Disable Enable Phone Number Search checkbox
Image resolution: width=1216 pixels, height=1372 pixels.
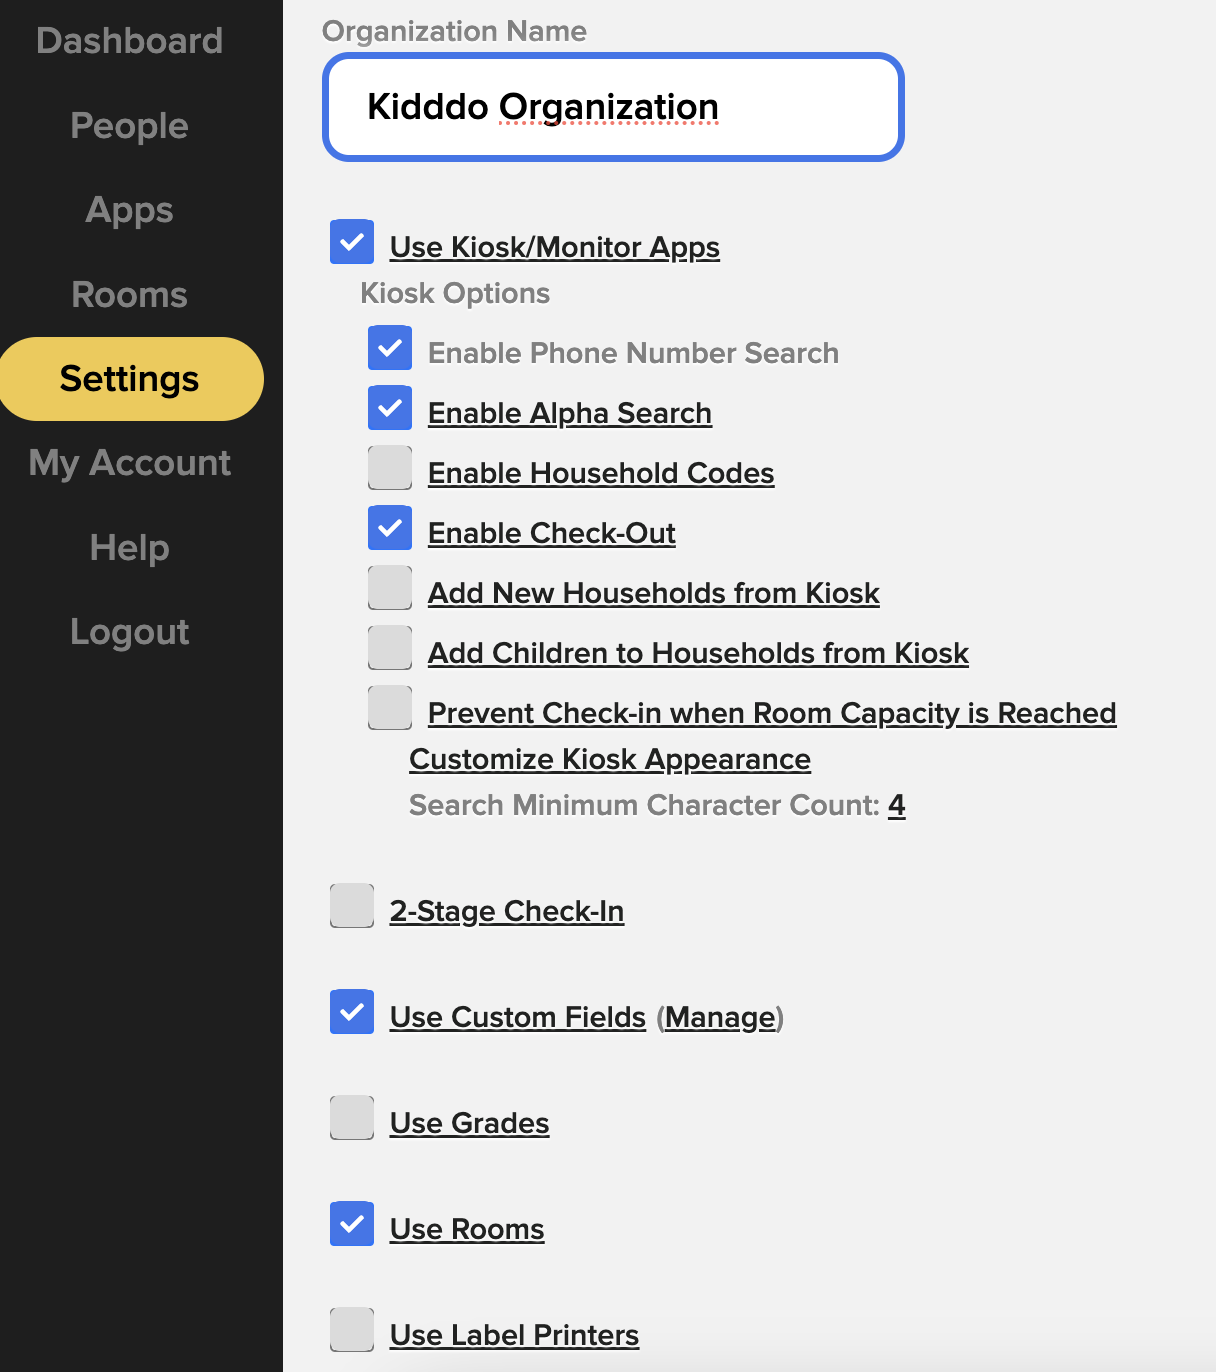pos(390,349)
